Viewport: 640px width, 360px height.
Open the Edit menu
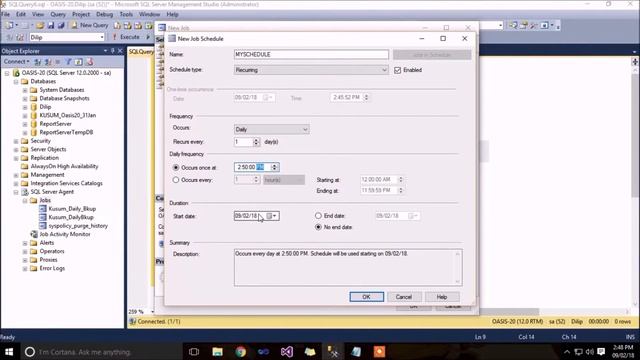(21, 14)
